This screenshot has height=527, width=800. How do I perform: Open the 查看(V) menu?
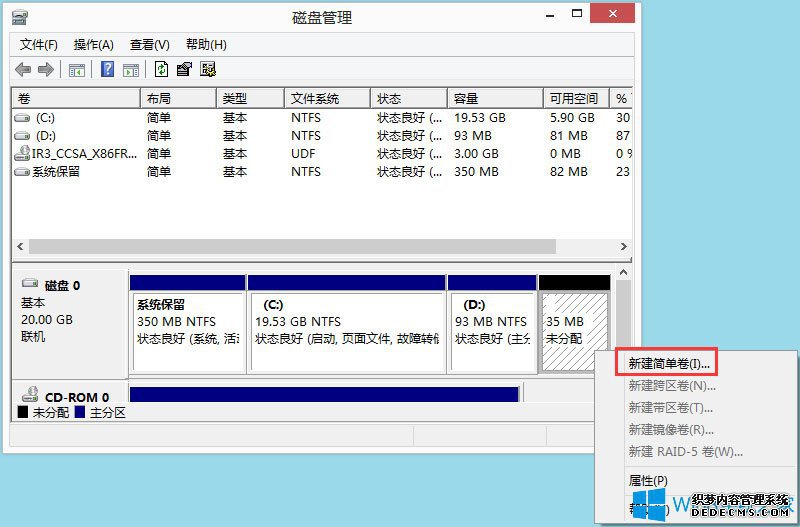149,45
